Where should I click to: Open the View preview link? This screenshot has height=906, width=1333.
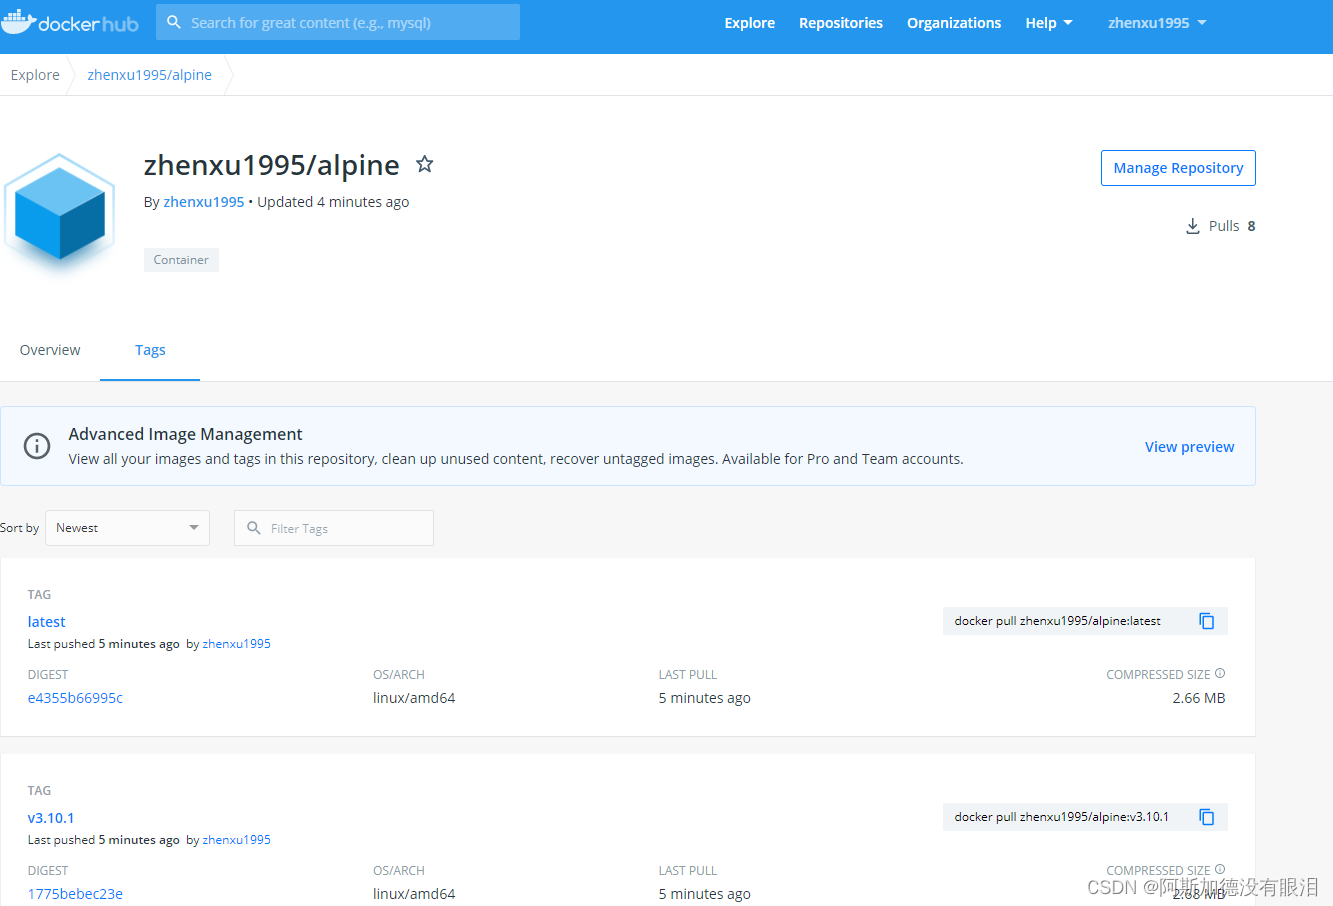[x=1189, y=446]
